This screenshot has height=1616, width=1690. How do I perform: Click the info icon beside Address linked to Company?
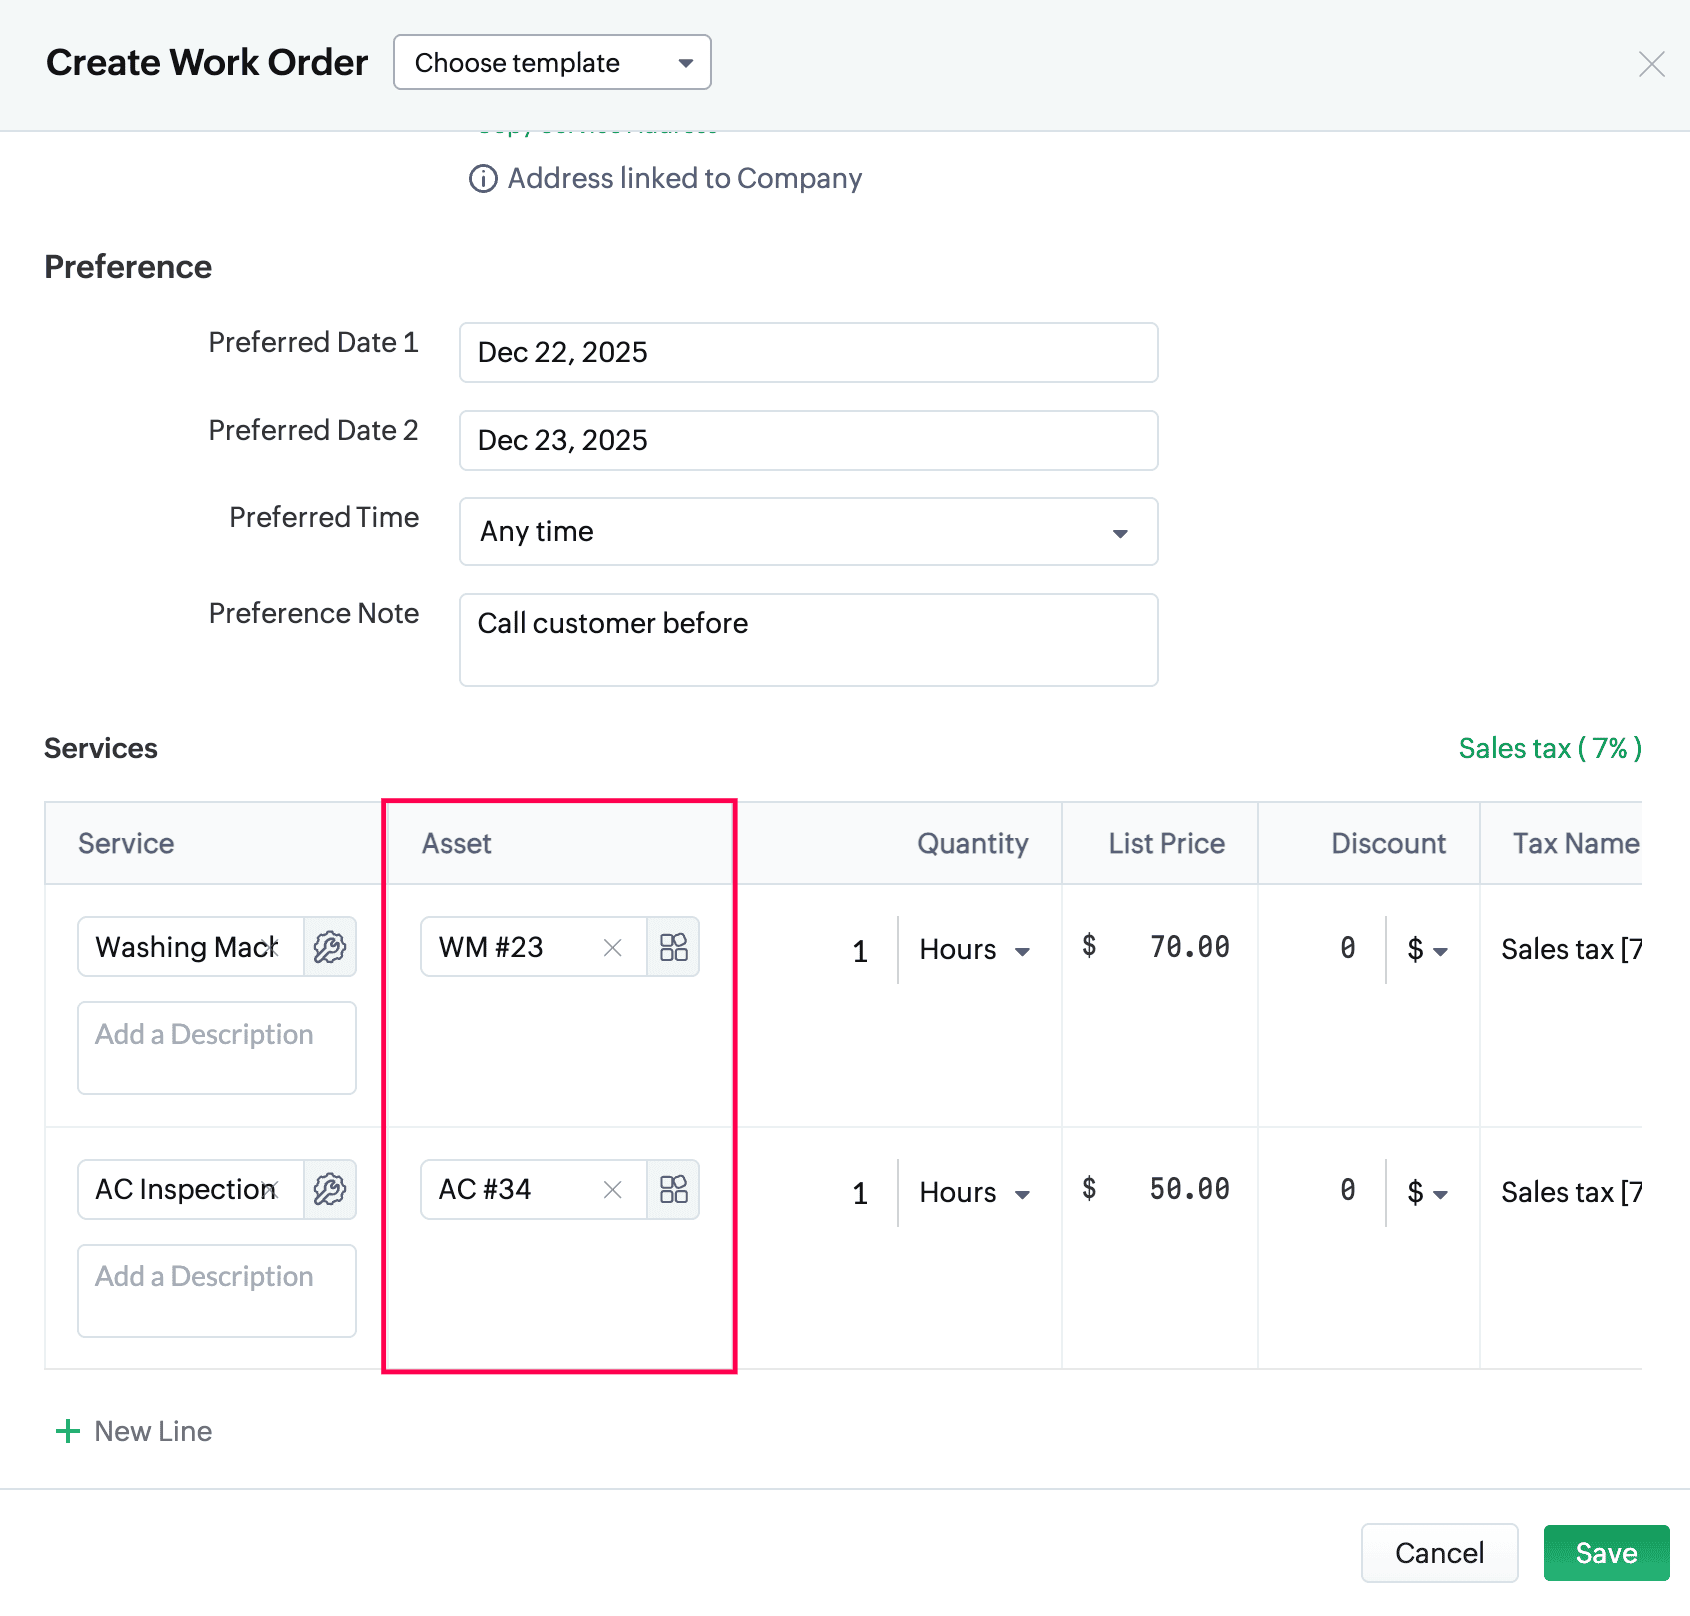coord(483,179)
